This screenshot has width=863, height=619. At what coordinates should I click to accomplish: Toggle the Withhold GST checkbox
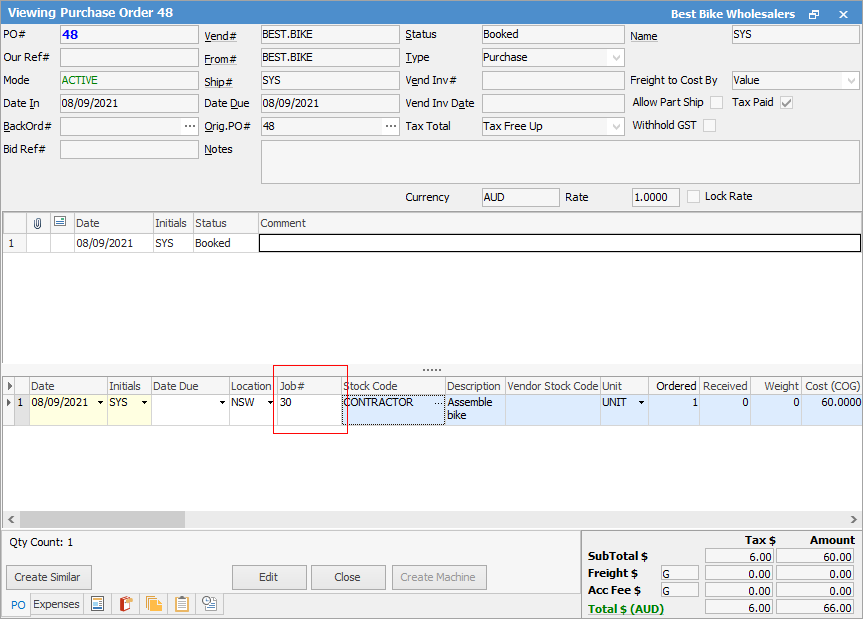(x=711, y=126)
